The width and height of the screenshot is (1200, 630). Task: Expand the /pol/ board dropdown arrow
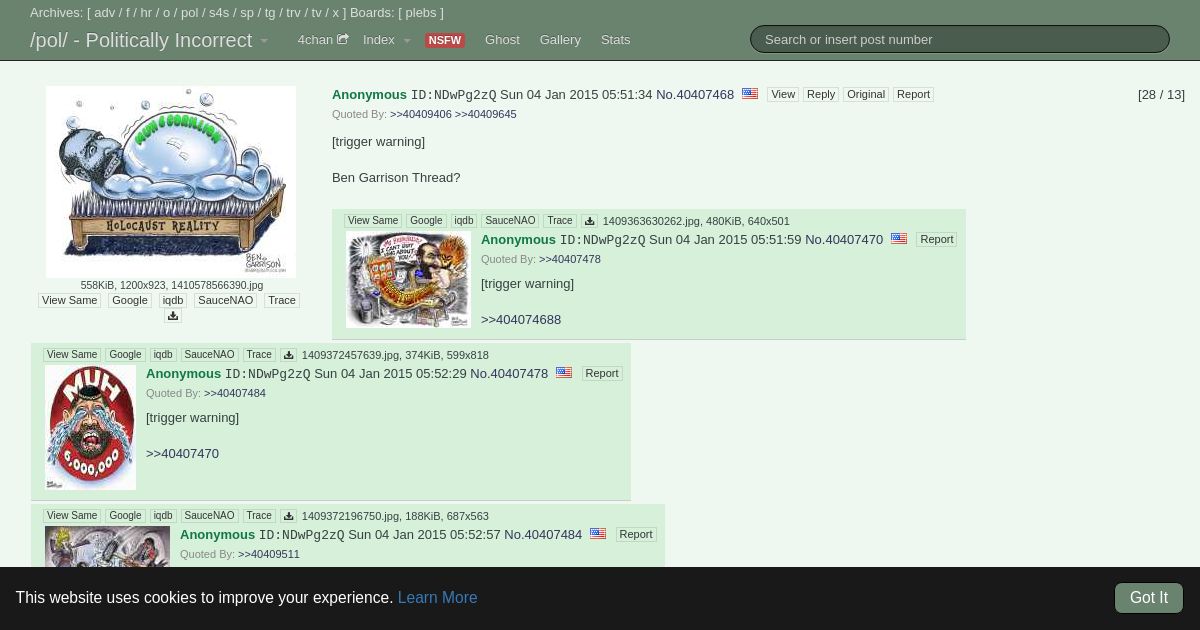coord(264,41)
